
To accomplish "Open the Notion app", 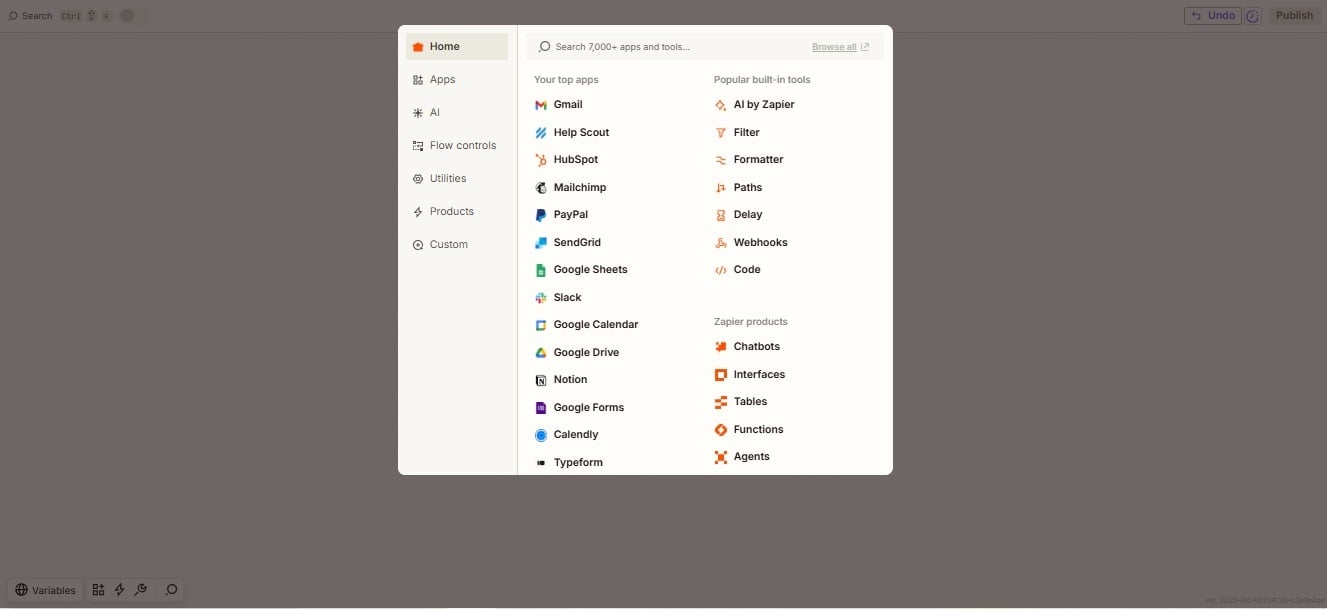I will [x=569, y=379].
